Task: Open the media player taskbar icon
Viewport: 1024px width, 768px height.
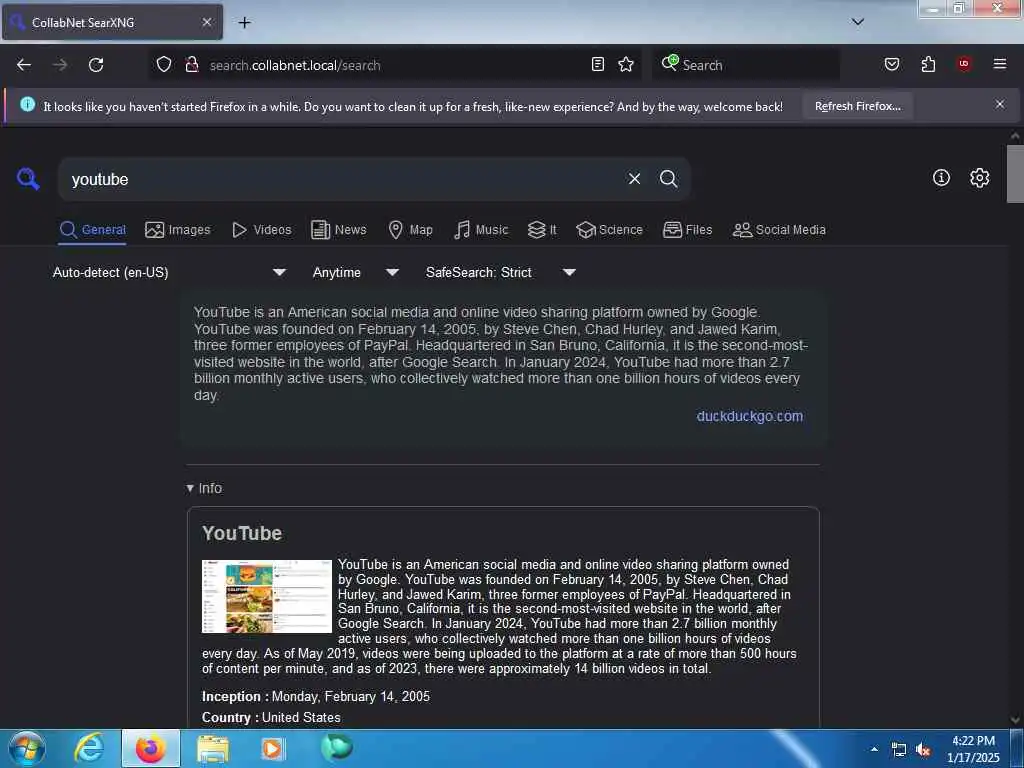Action: (273, 748)
